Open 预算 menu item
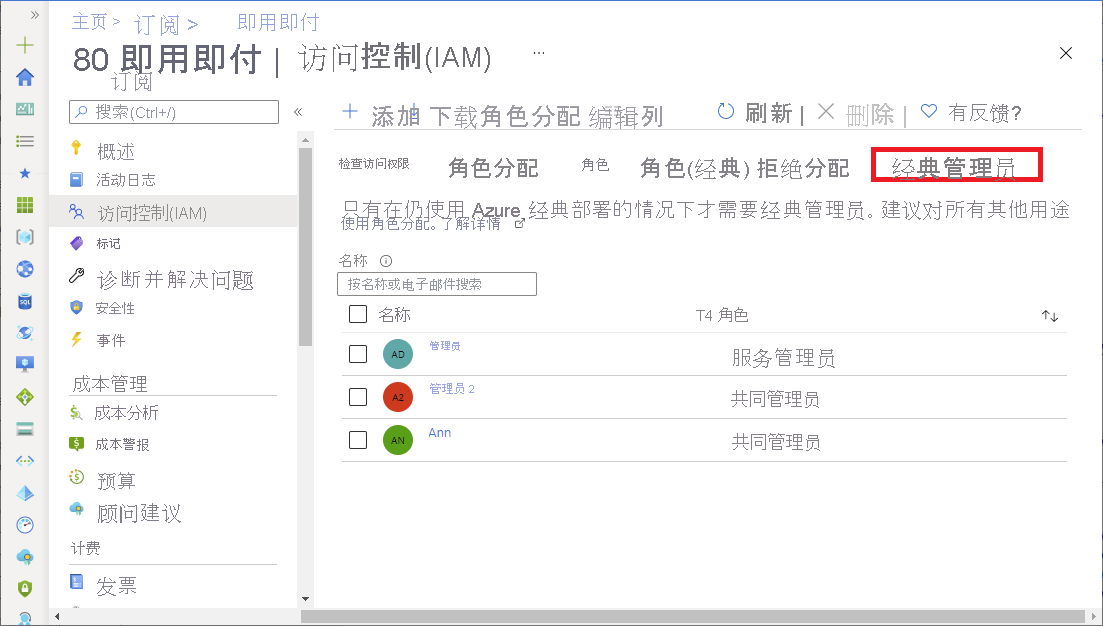The width and height of the screenshot is (1103, 626). 116,480
